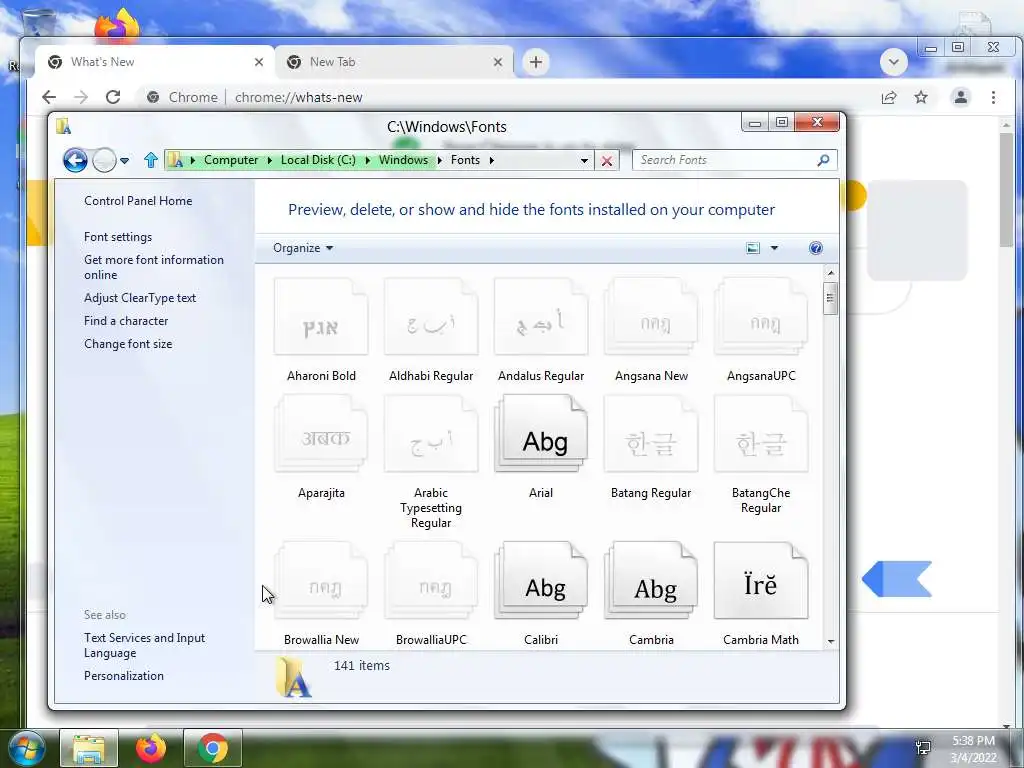Click Windows in the breadcrumb path

click(404, 160)
